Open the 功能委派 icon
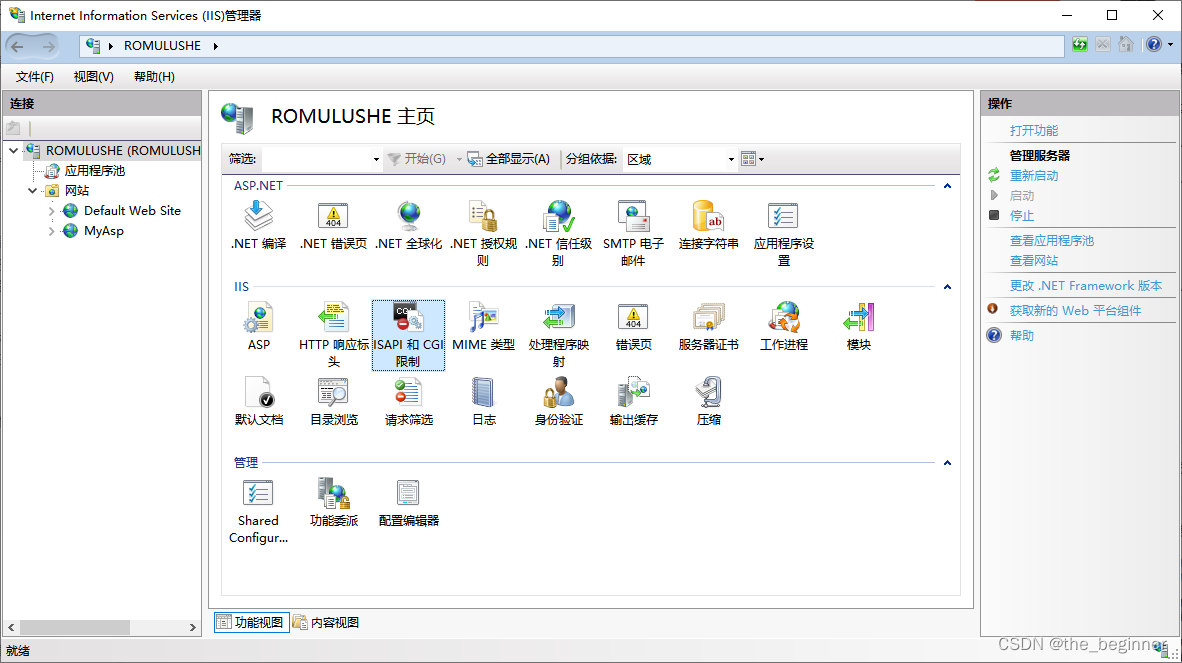Screen dimensions: 1182x663 pos(333,493)
